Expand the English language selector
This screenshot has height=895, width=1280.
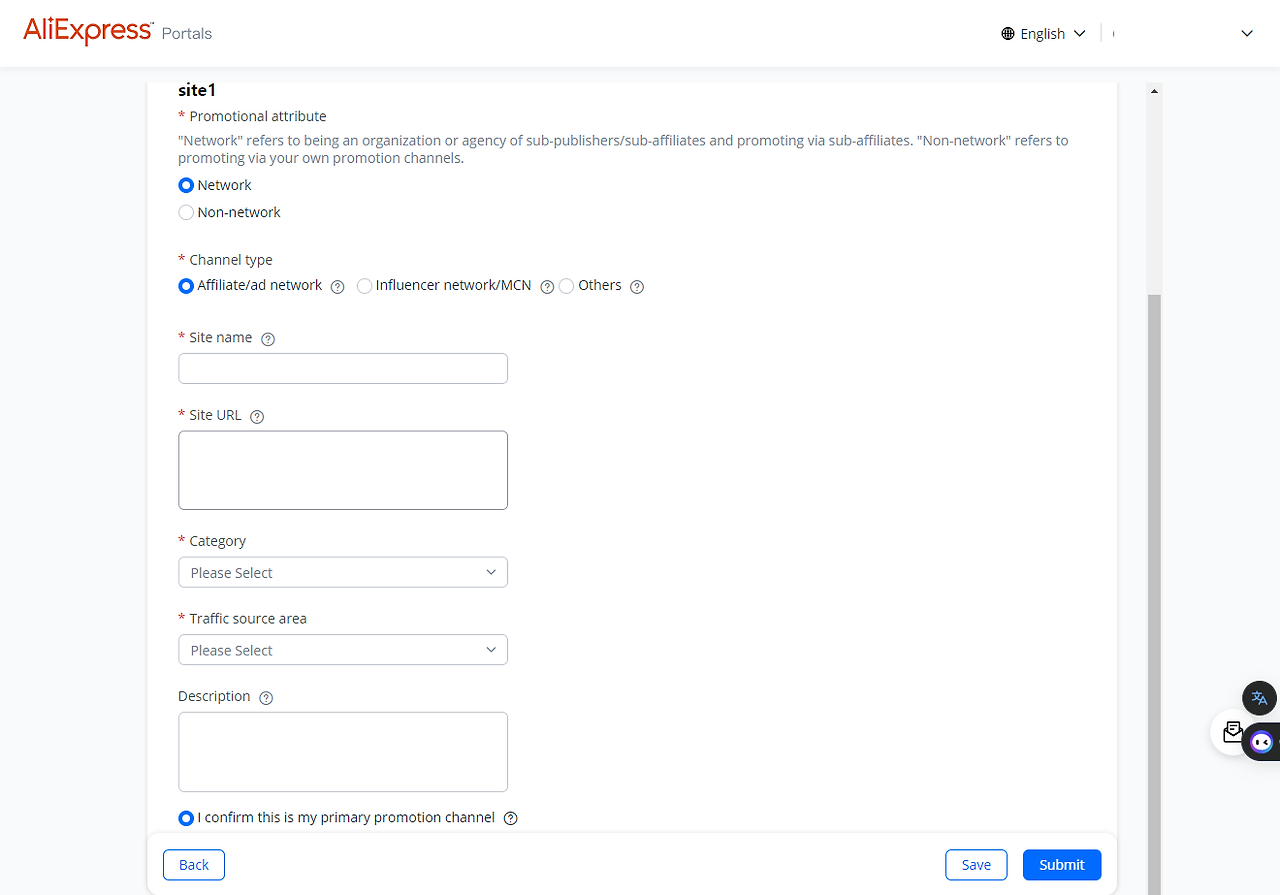click(x=1043, y=34)
